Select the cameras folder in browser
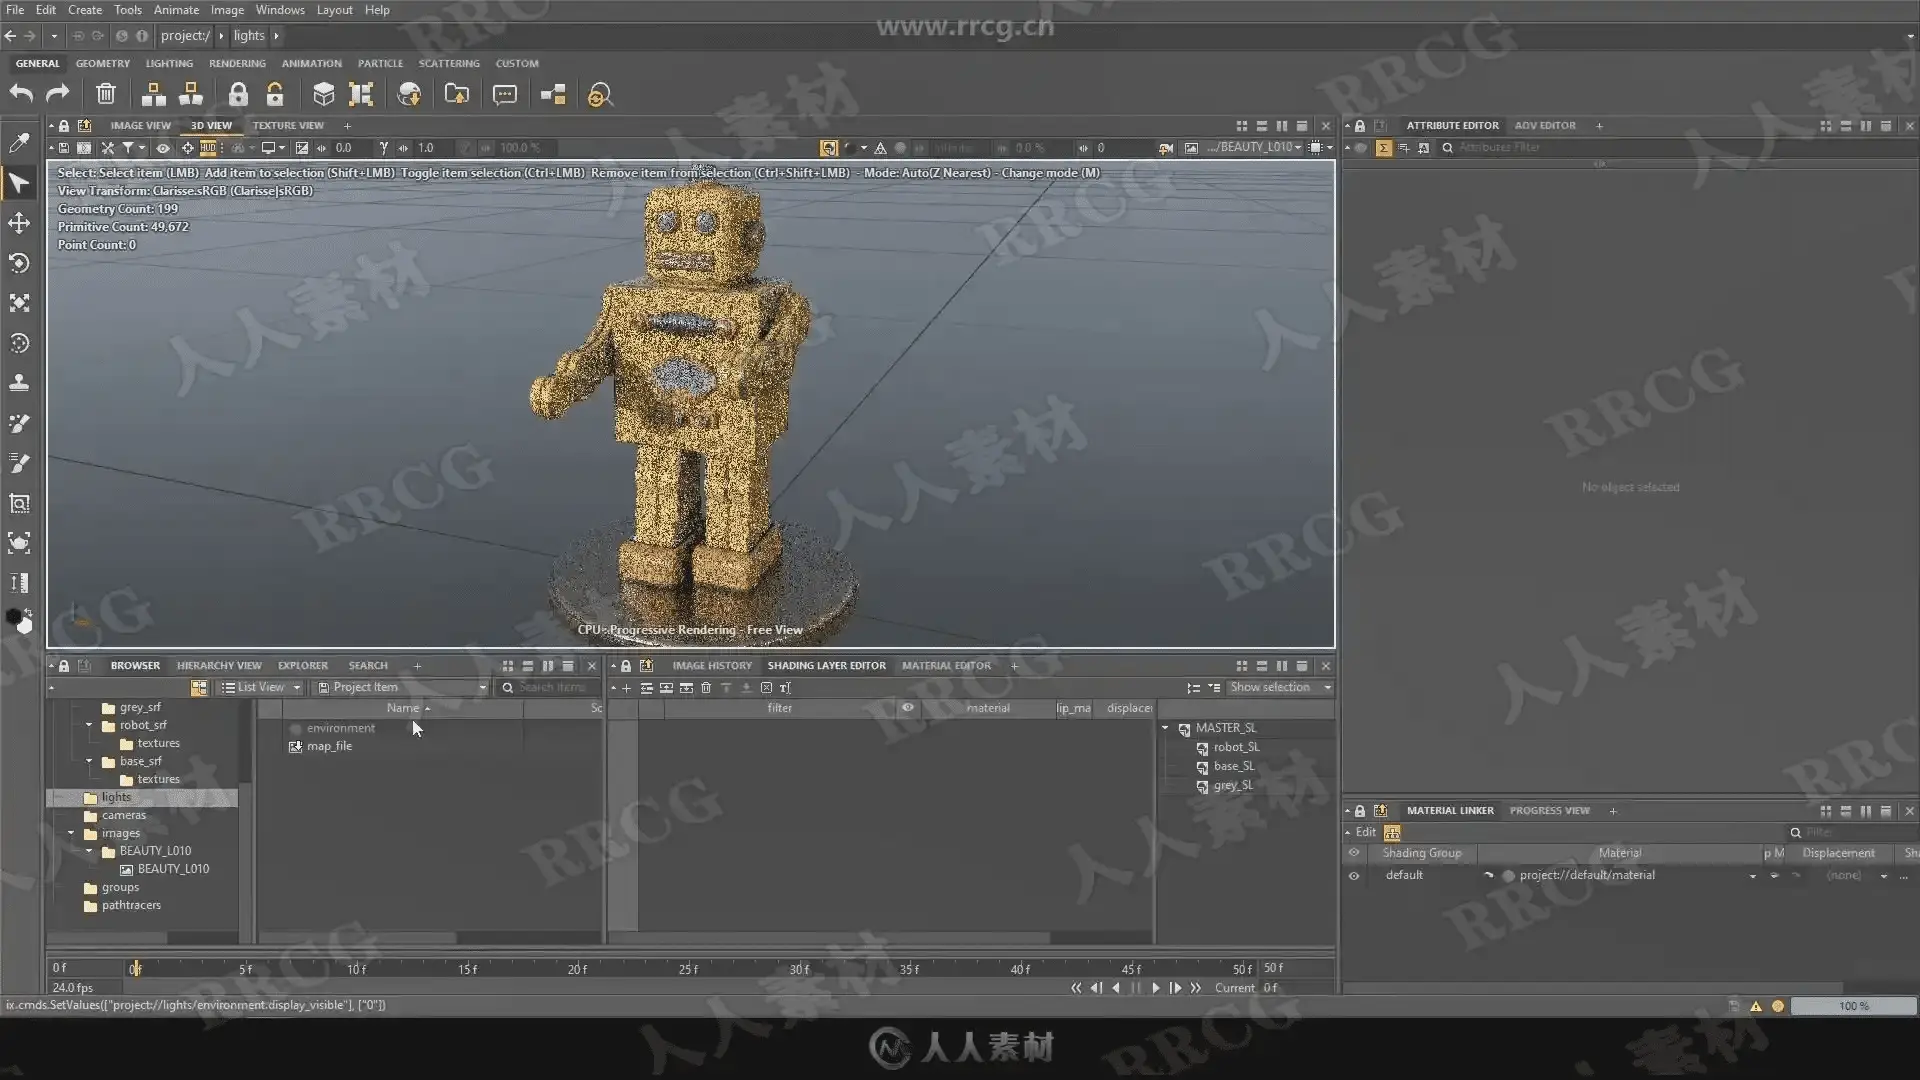The width and height of the screenshot is (1920, 1080). click(123, 815)
